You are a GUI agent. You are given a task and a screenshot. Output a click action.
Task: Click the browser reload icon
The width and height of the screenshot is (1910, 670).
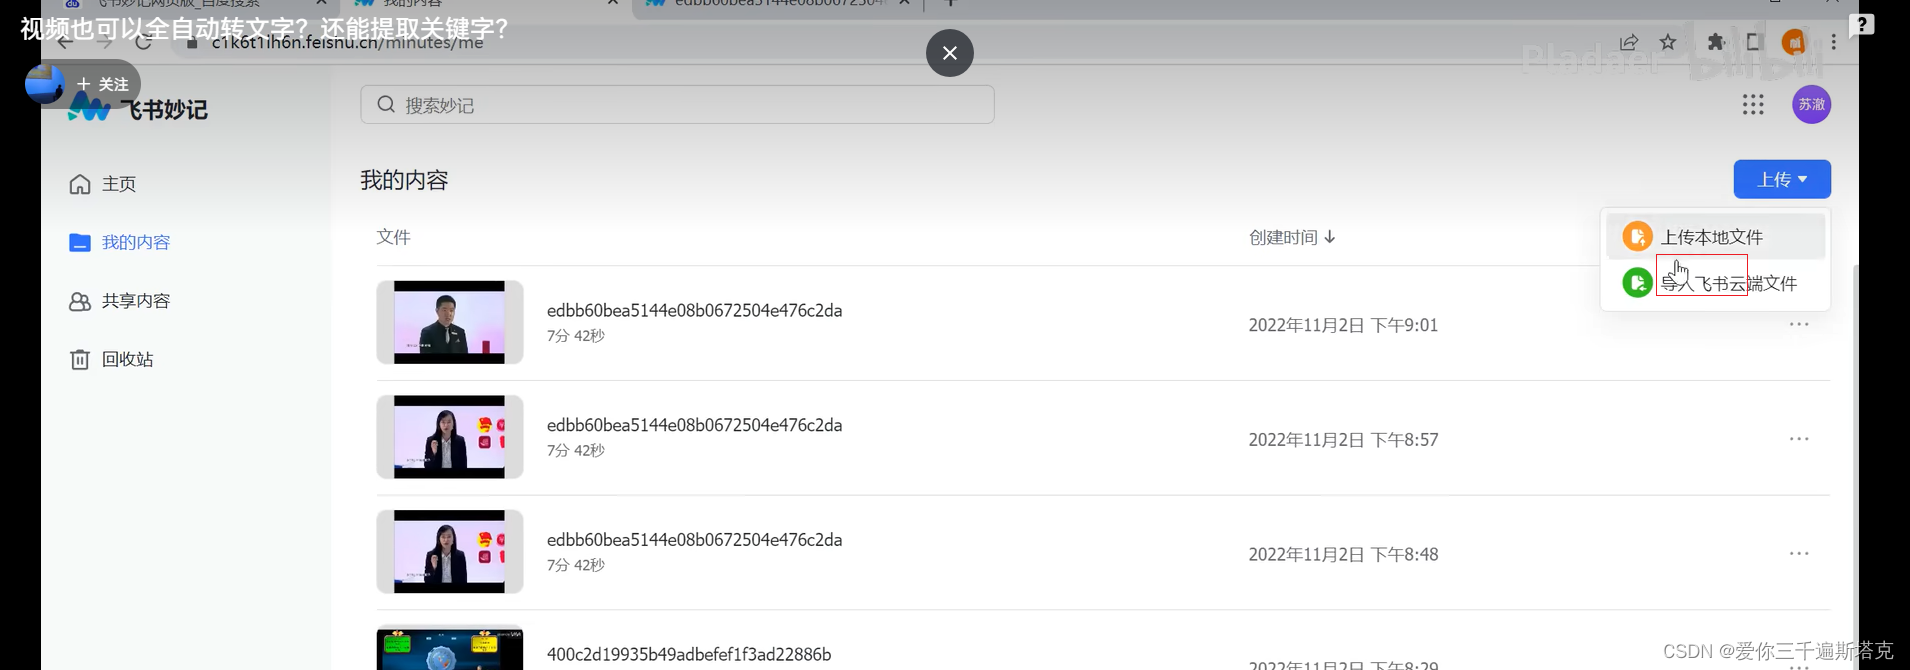click(144, 42)
